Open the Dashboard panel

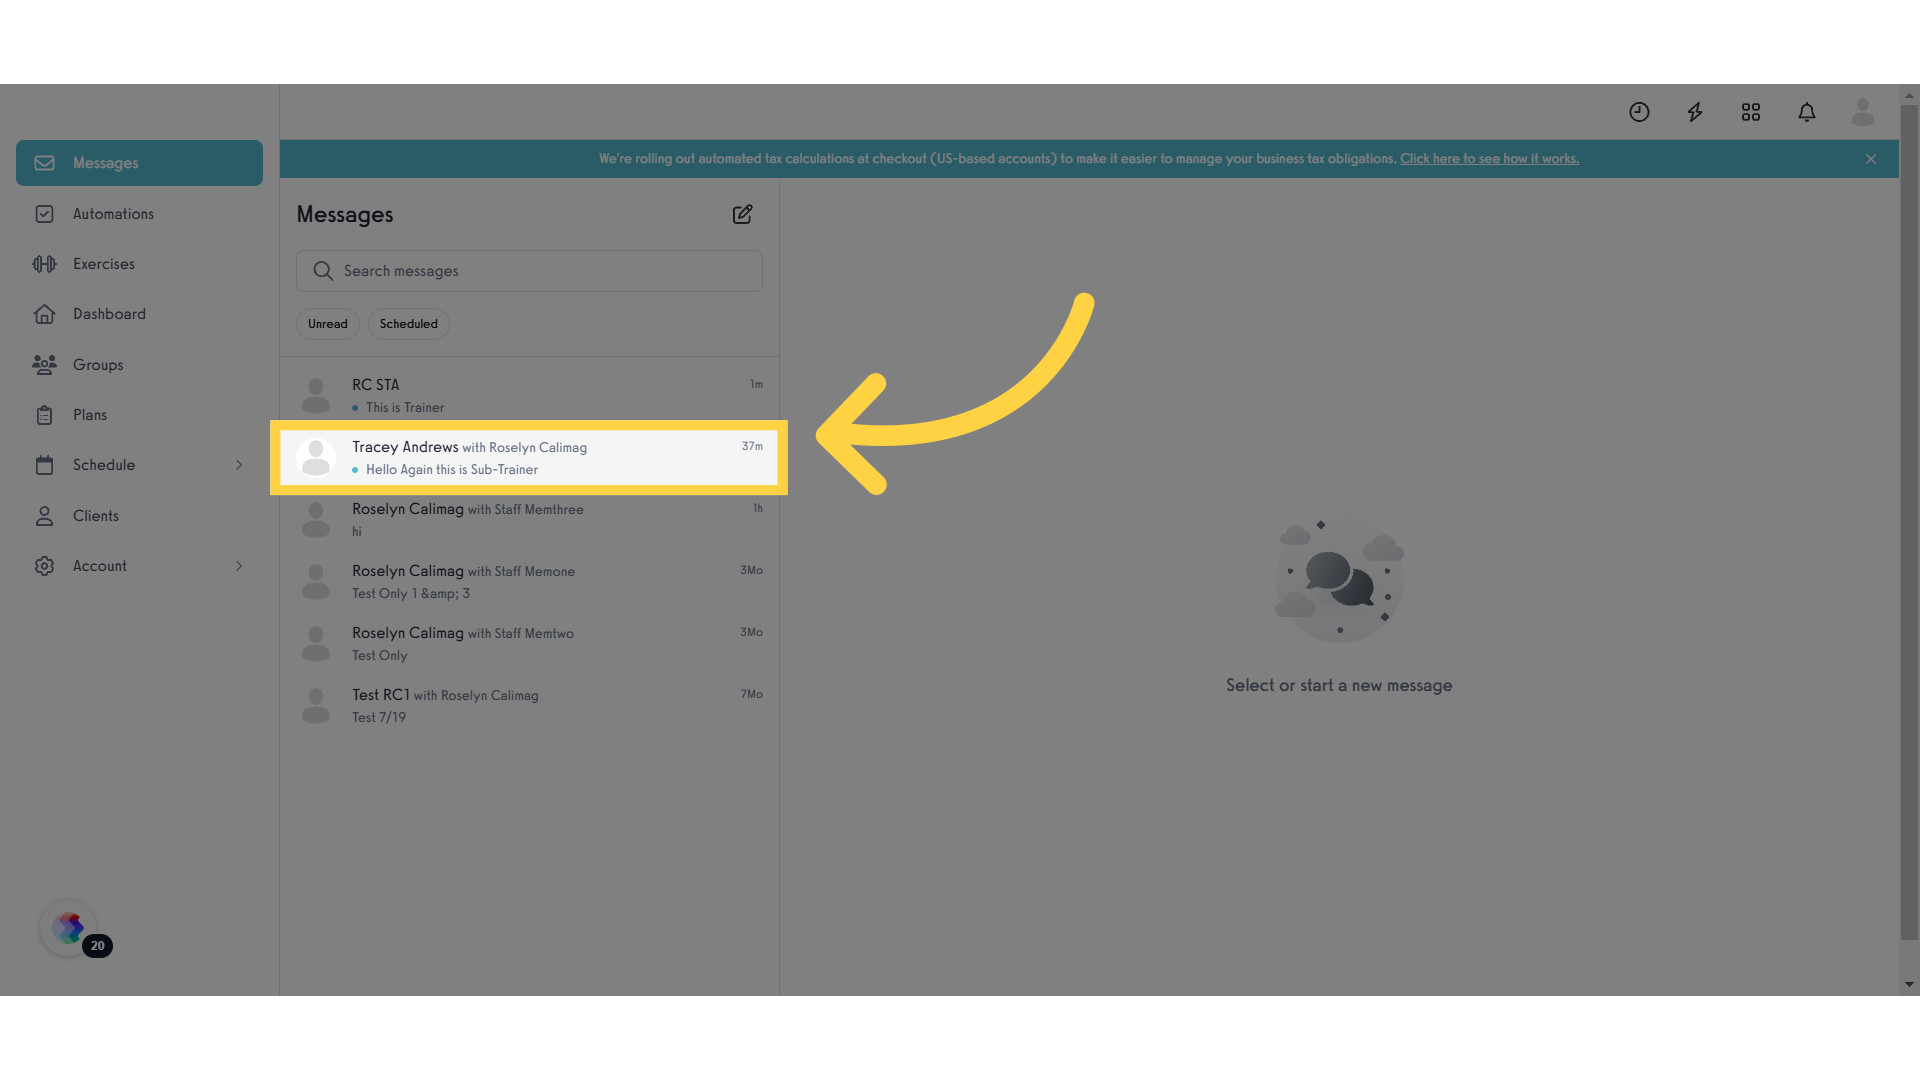coord(108,315)
